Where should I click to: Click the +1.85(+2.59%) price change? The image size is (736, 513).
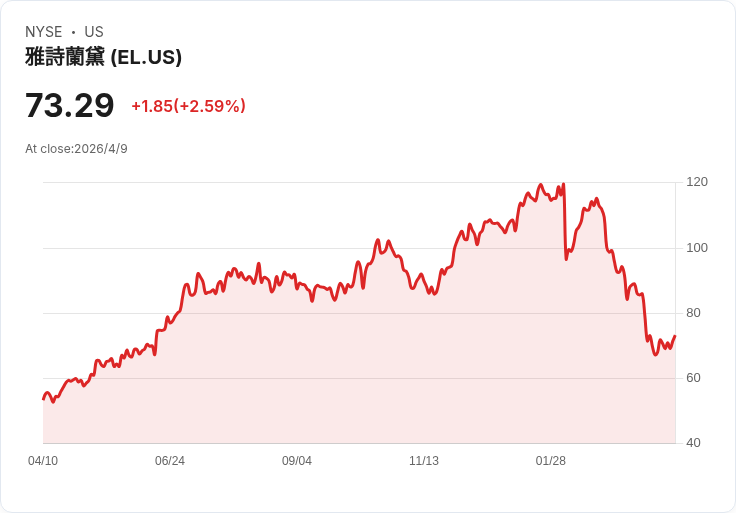pos(188,106)
